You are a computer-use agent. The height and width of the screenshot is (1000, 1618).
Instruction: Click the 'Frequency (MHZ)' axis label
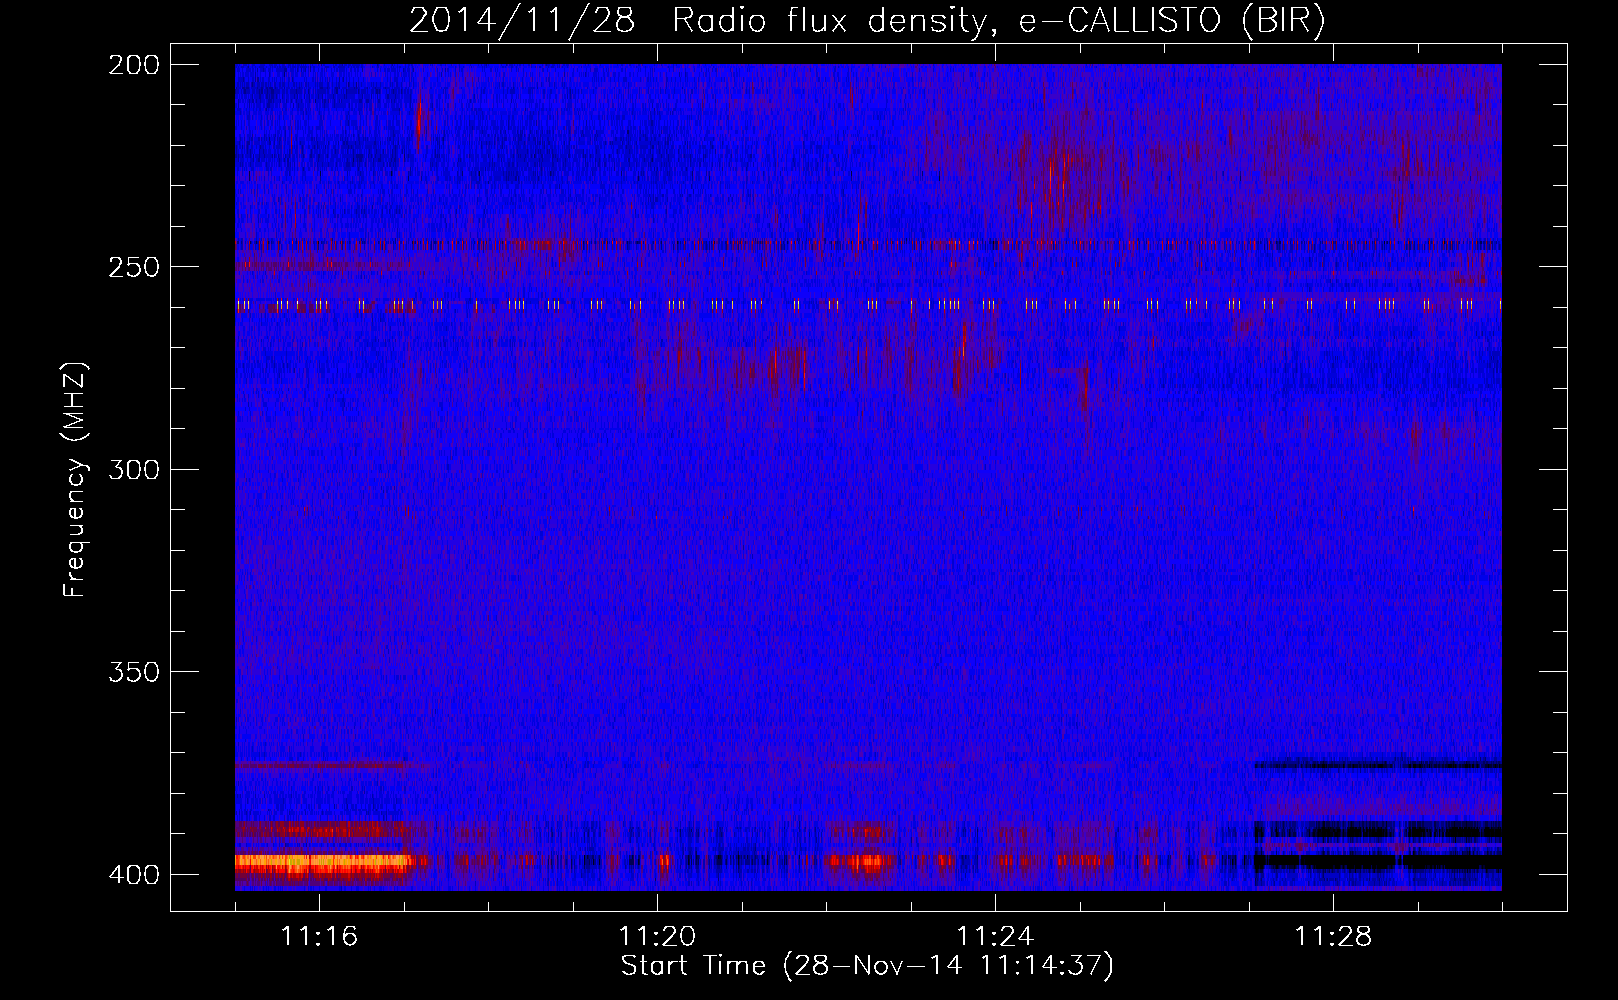pyautogui.click(x=75, y=479)
